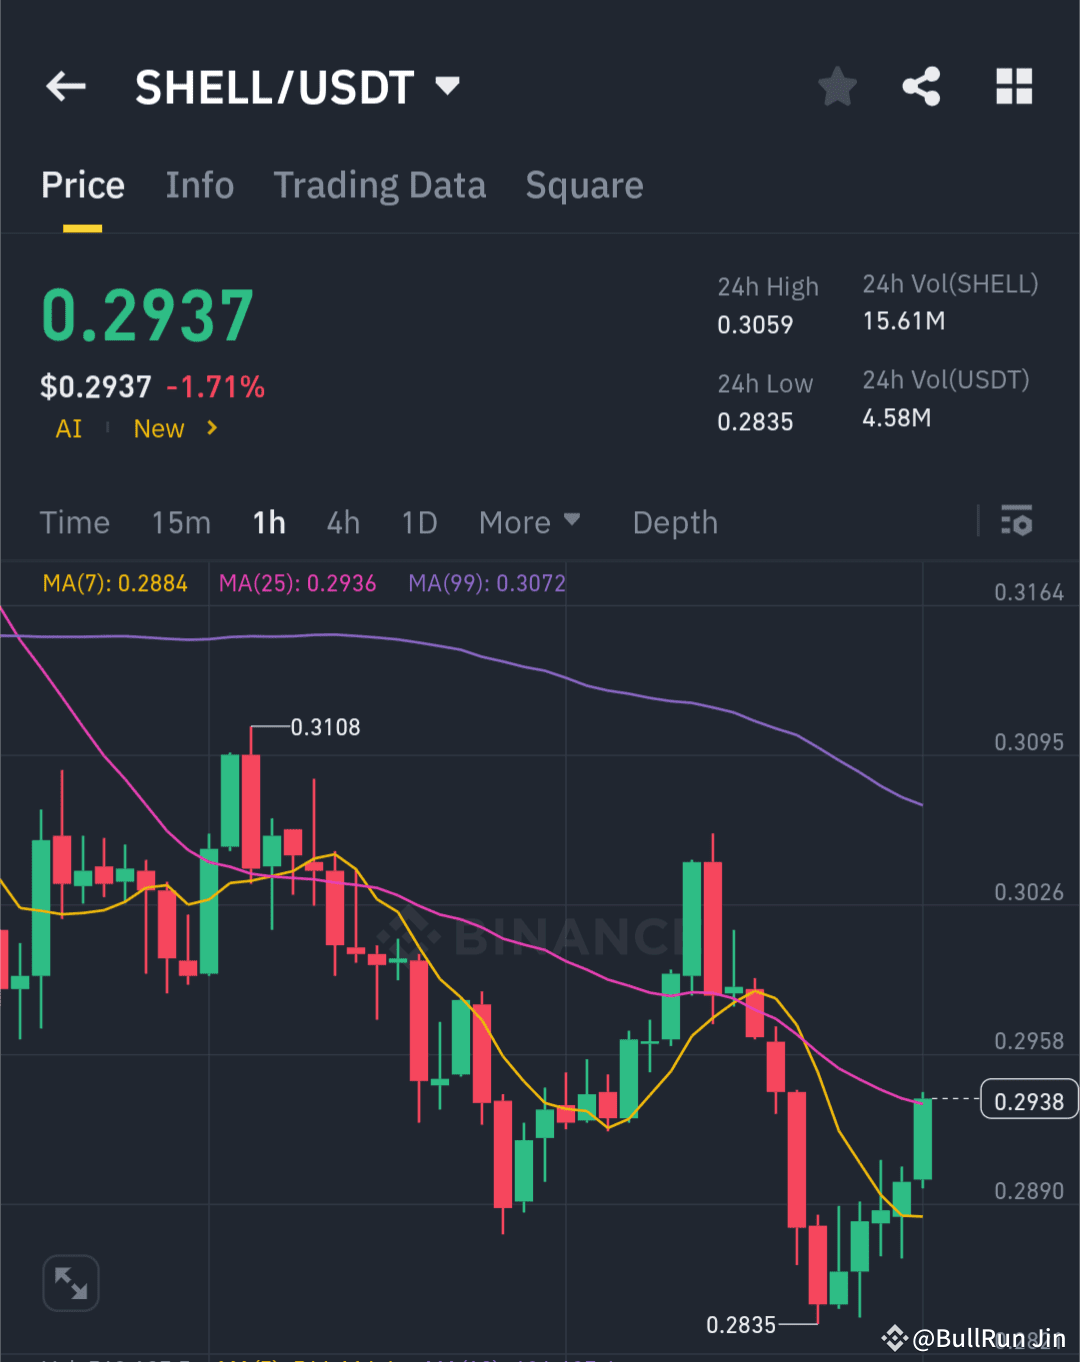This screenshot has height=1362, width=1080.
Task: Switch to the Info tab
Action: (x=200, y=186)
